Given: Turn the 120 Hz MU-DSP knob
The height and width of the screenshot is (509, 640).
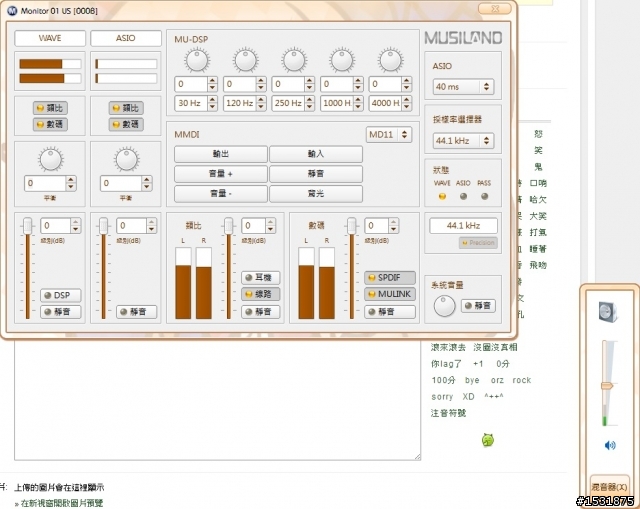Looking at the screenshot, I should [x=245, y=60].
